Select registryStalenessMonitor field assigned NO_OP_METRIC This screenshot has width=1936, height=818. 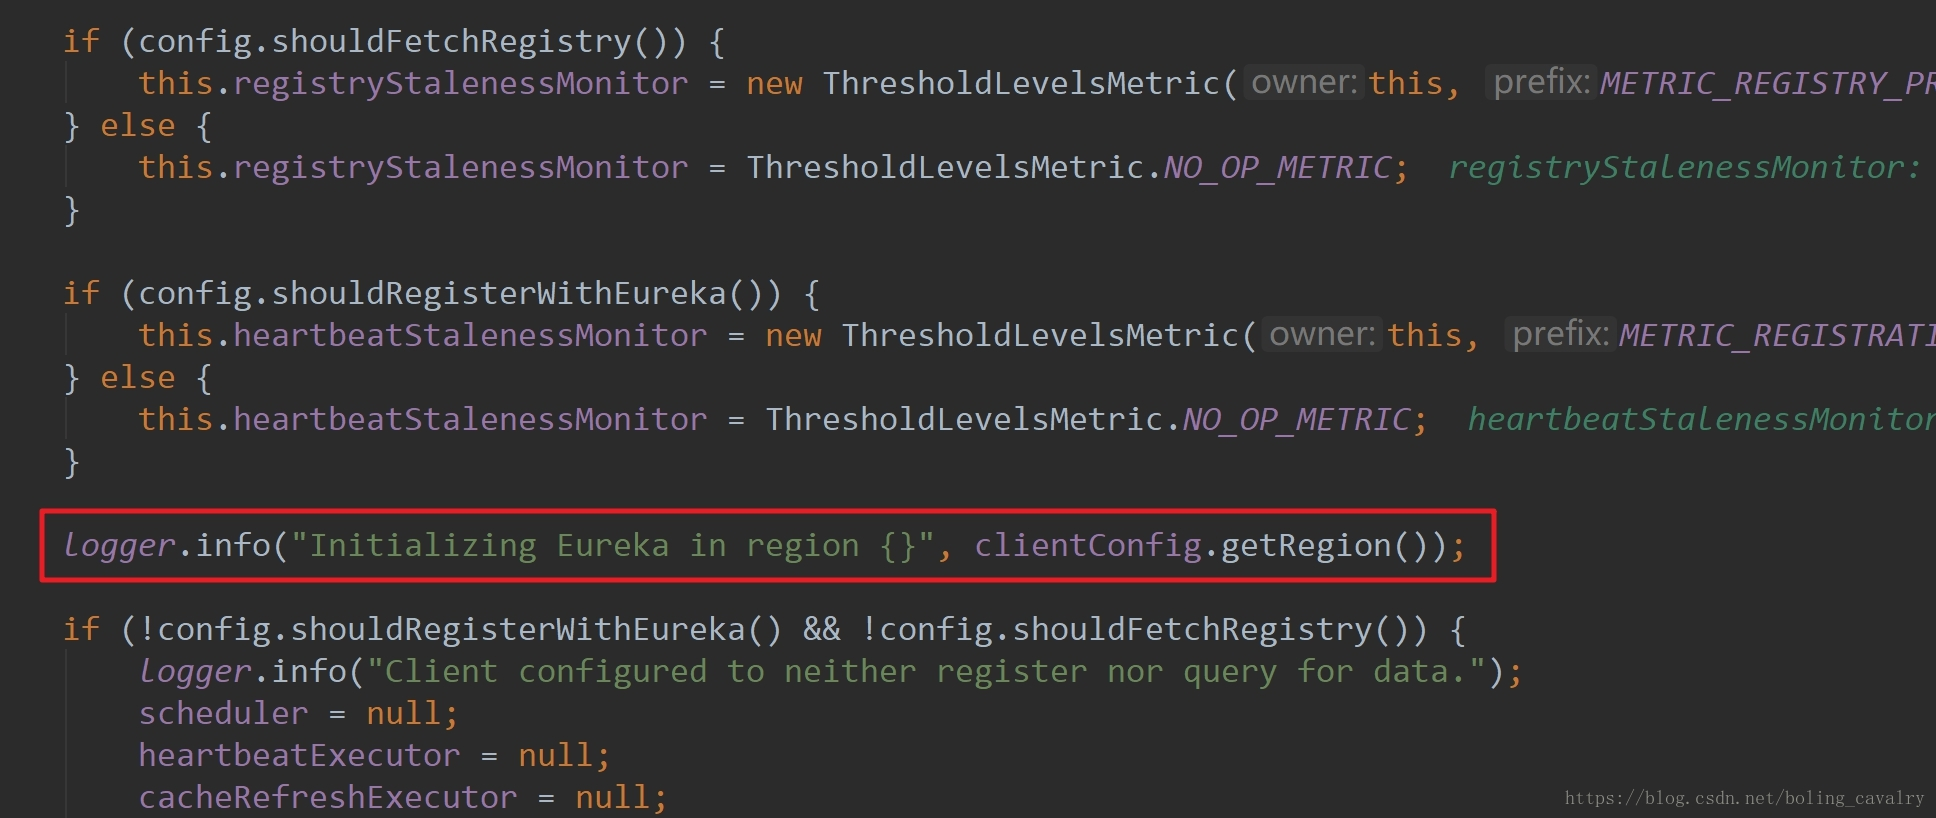pyautogui.click(x=460, y=167)
